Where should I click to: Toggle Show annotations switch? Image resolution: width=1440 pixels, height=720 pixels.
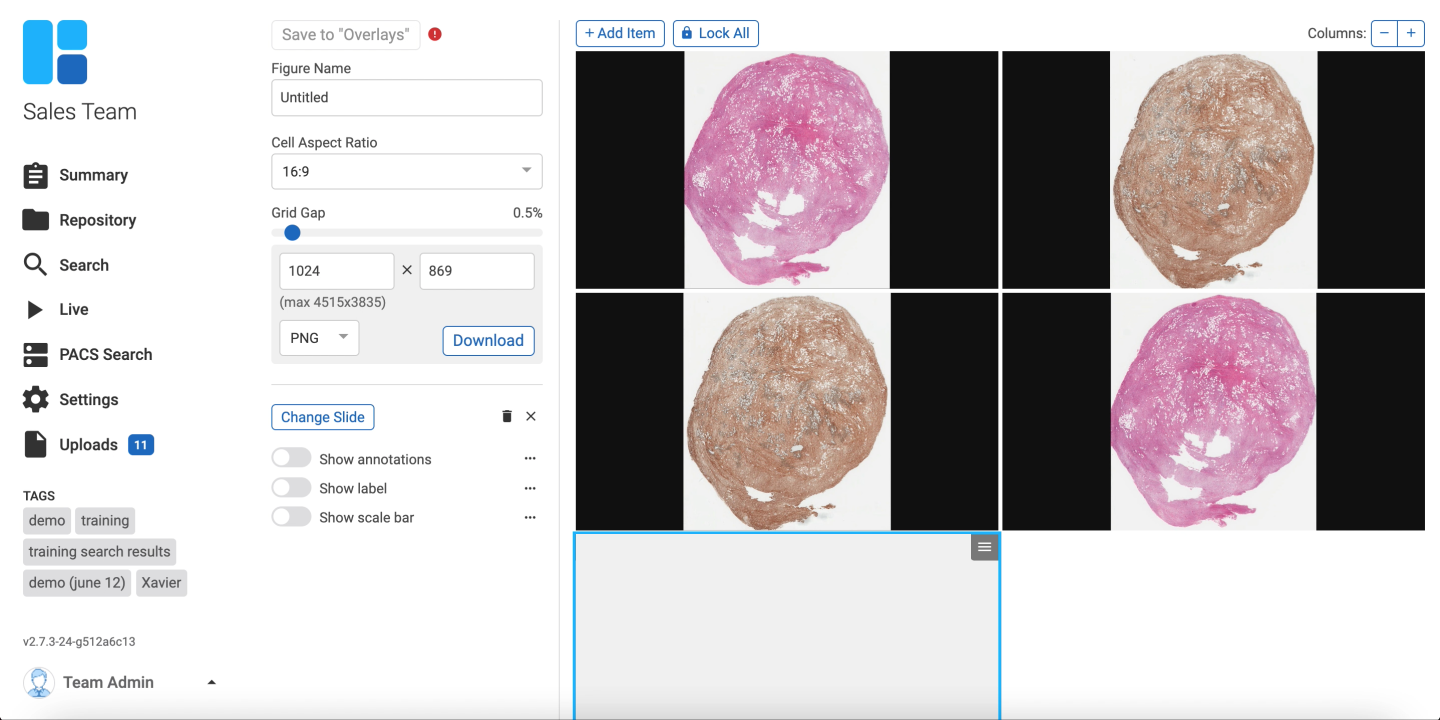click(x=291, y=458)
